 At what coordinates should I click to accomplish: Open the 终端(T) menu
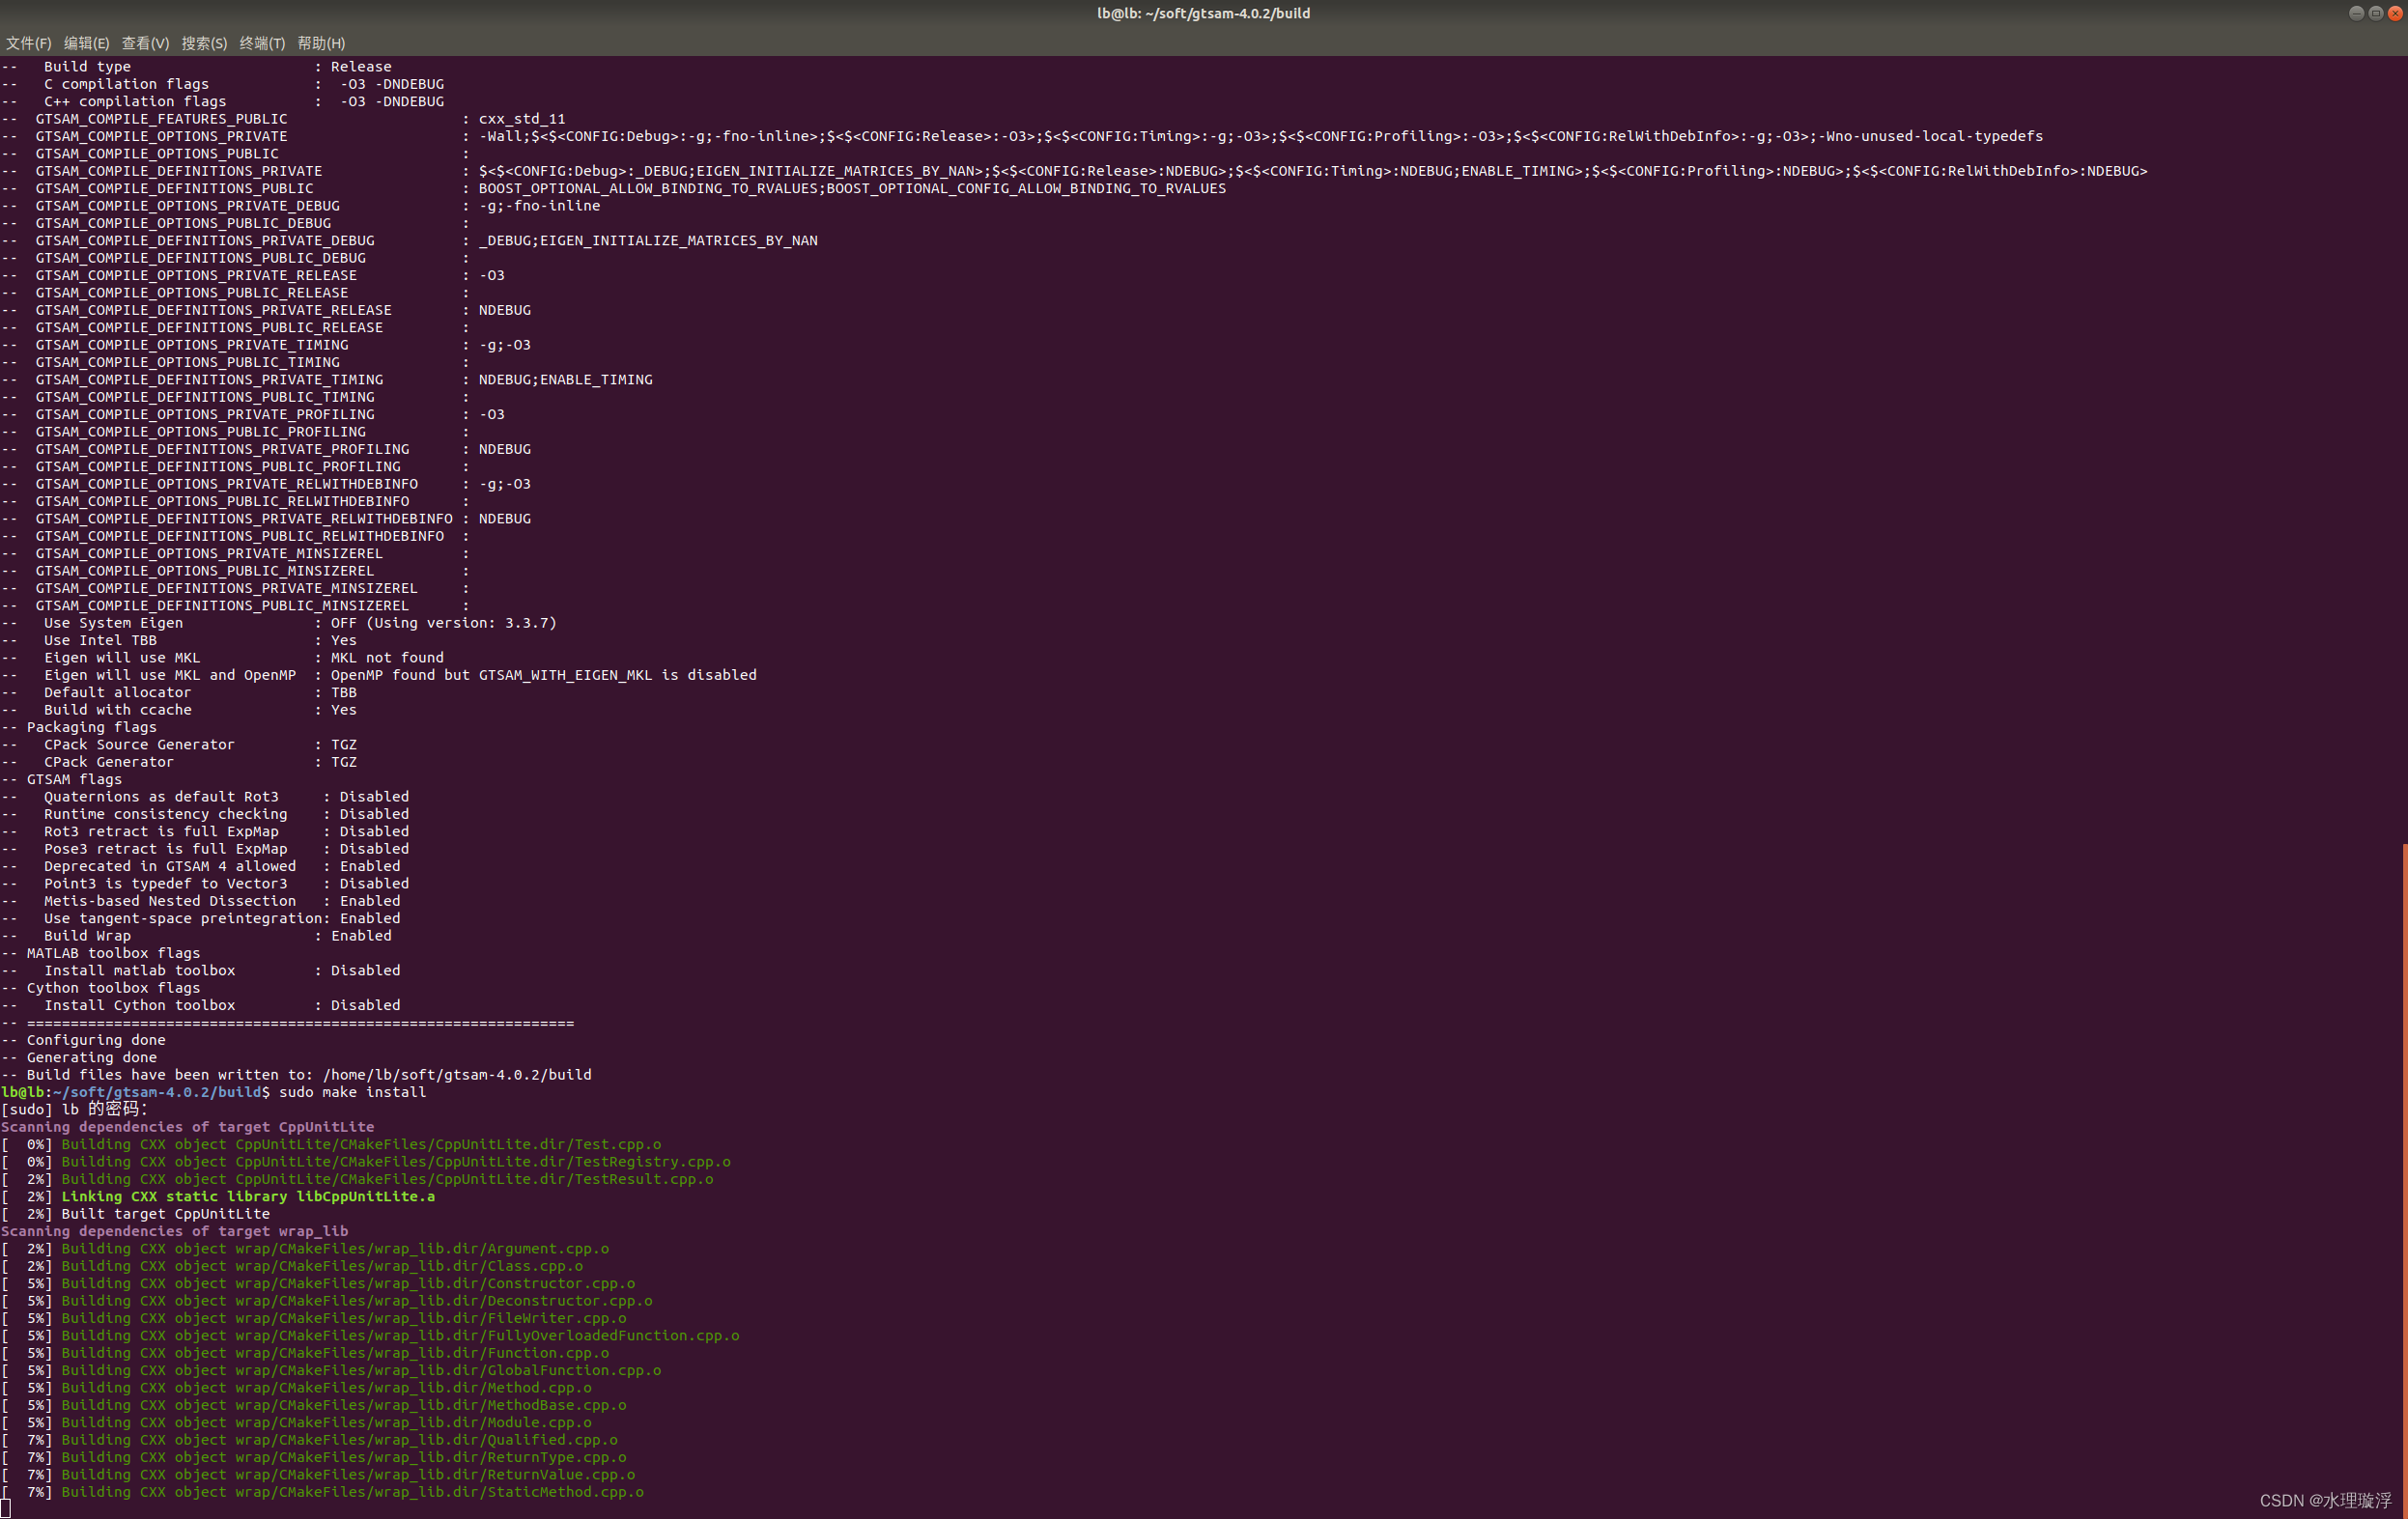click(262, 43)
